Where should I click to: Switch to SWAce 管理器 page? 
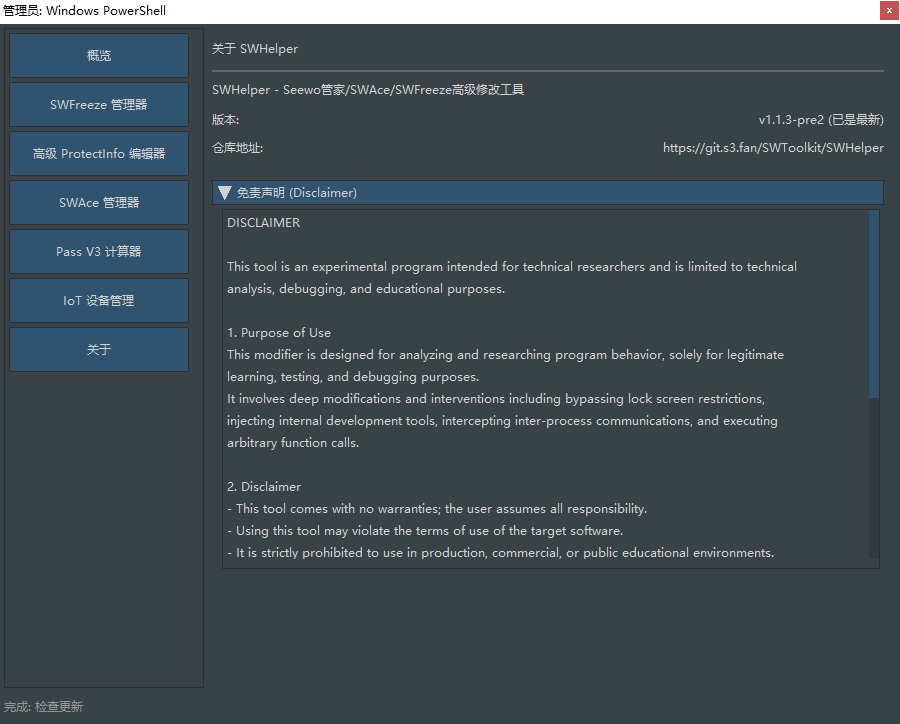(x=99, y=203)
